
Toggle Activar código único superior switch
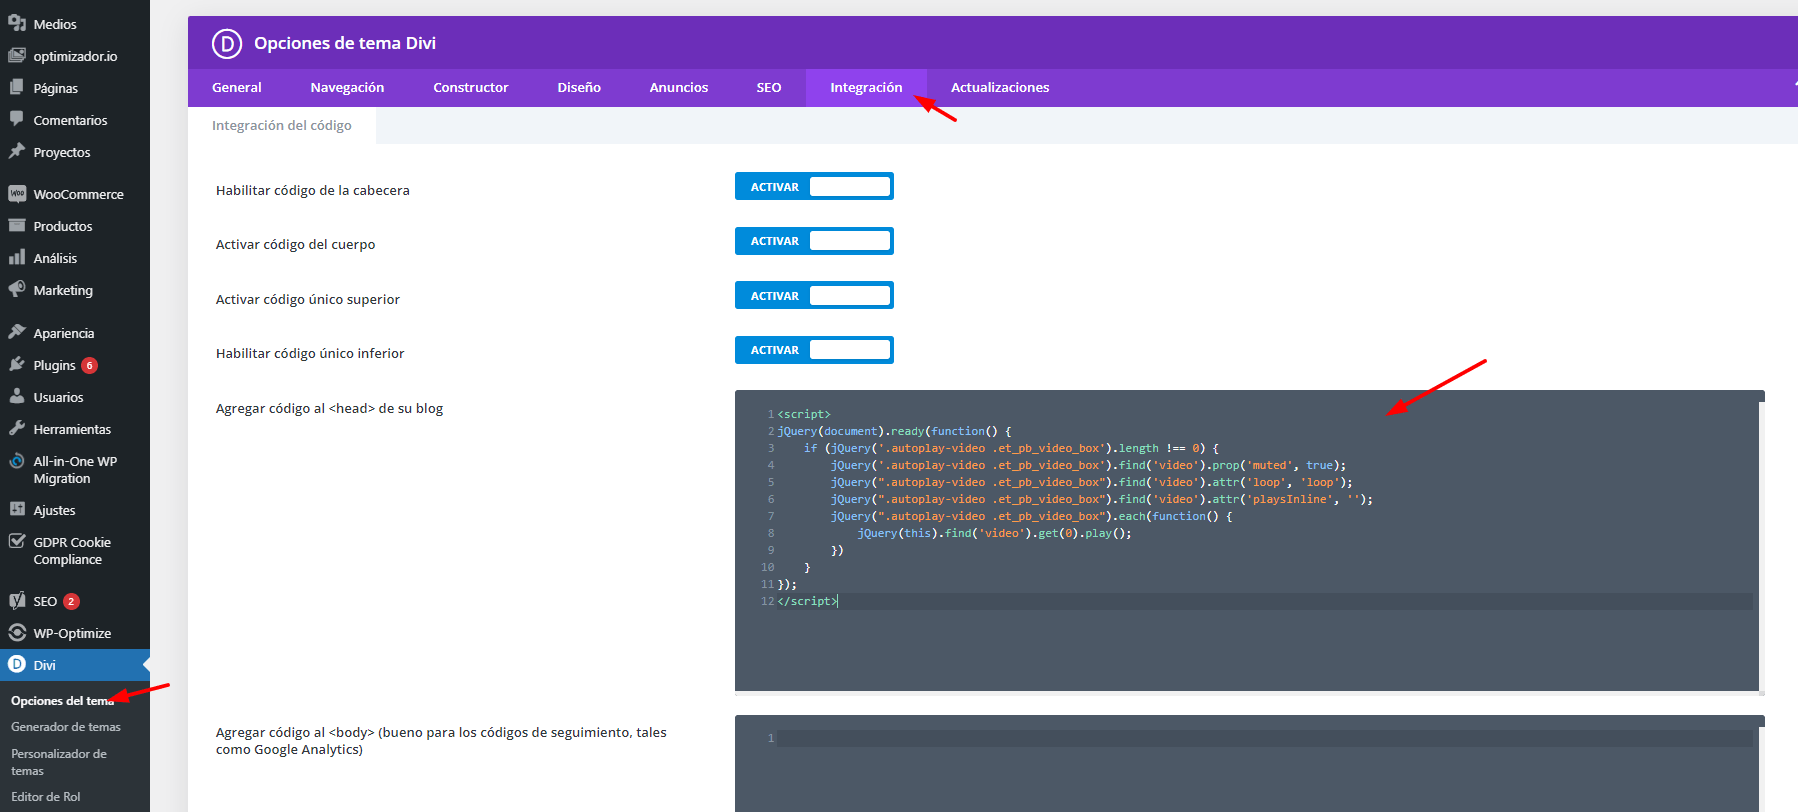coord(814,295)
